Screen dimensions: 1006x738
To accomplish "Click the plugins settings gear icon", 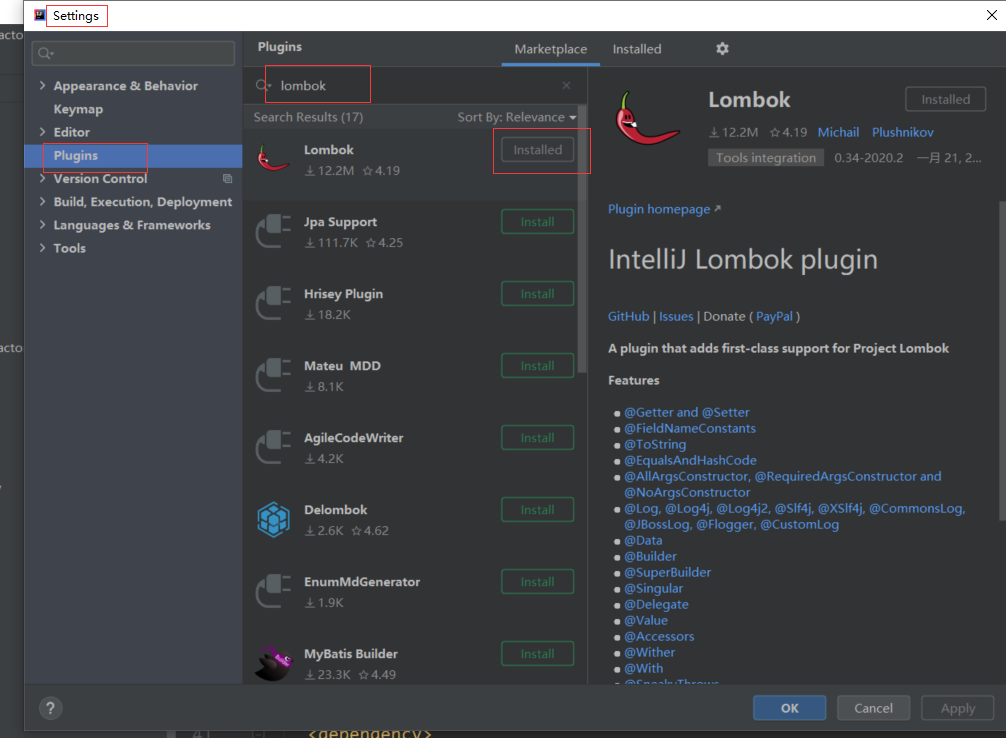I will (x=722, y=49).
